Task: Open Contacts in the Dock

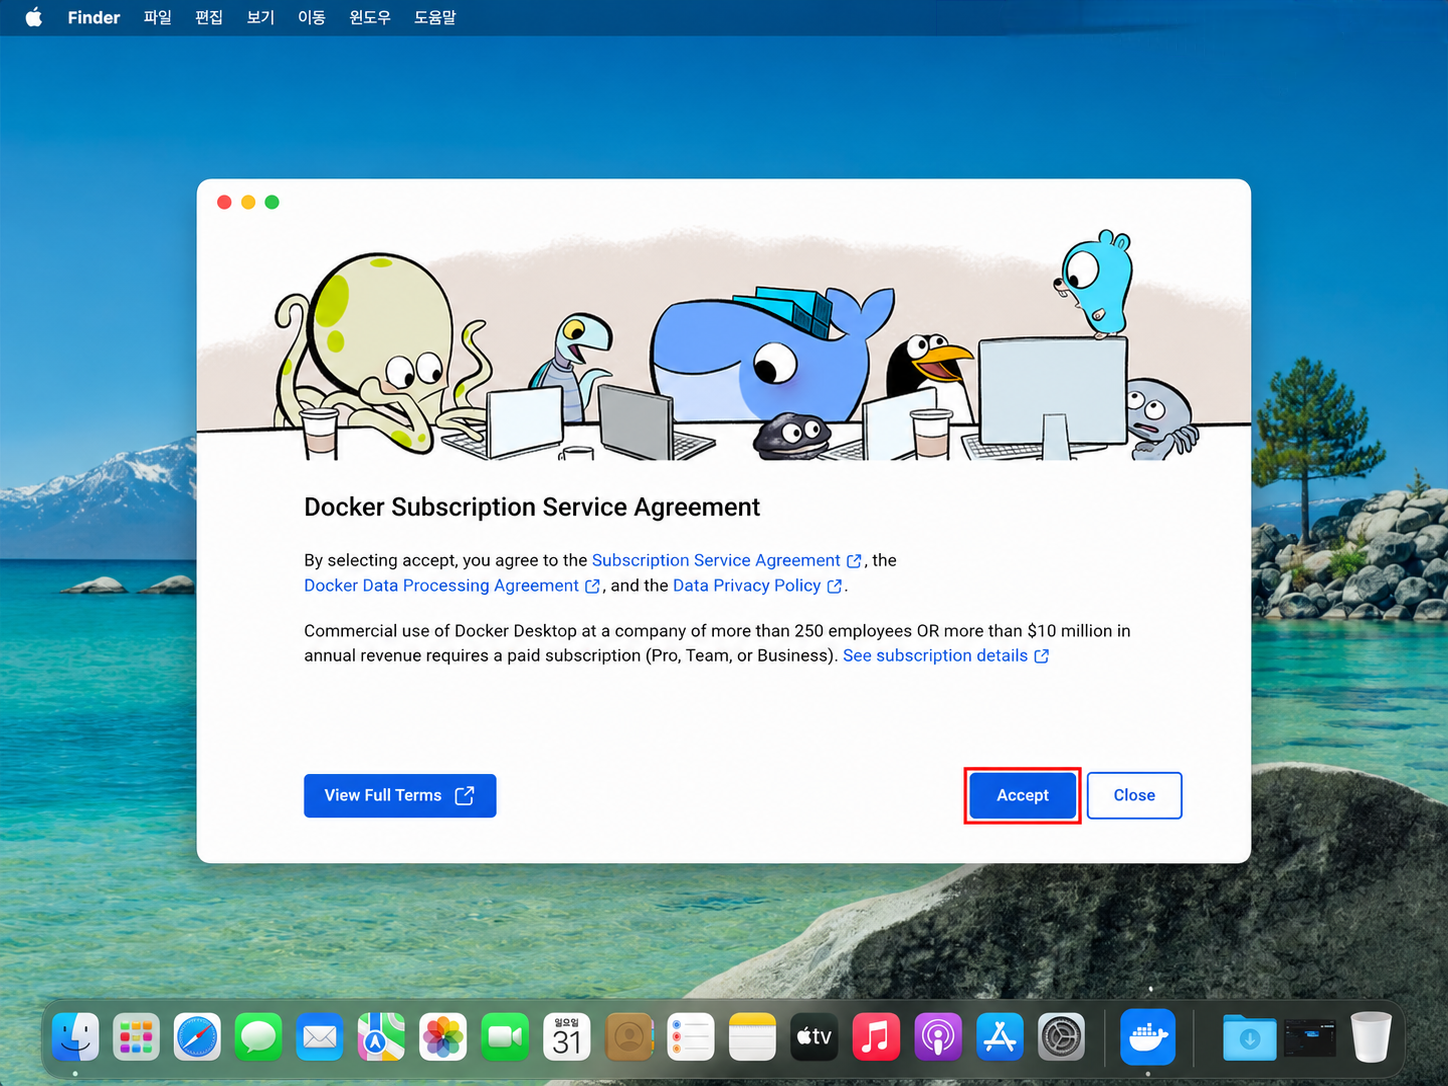Action: 629,1037
